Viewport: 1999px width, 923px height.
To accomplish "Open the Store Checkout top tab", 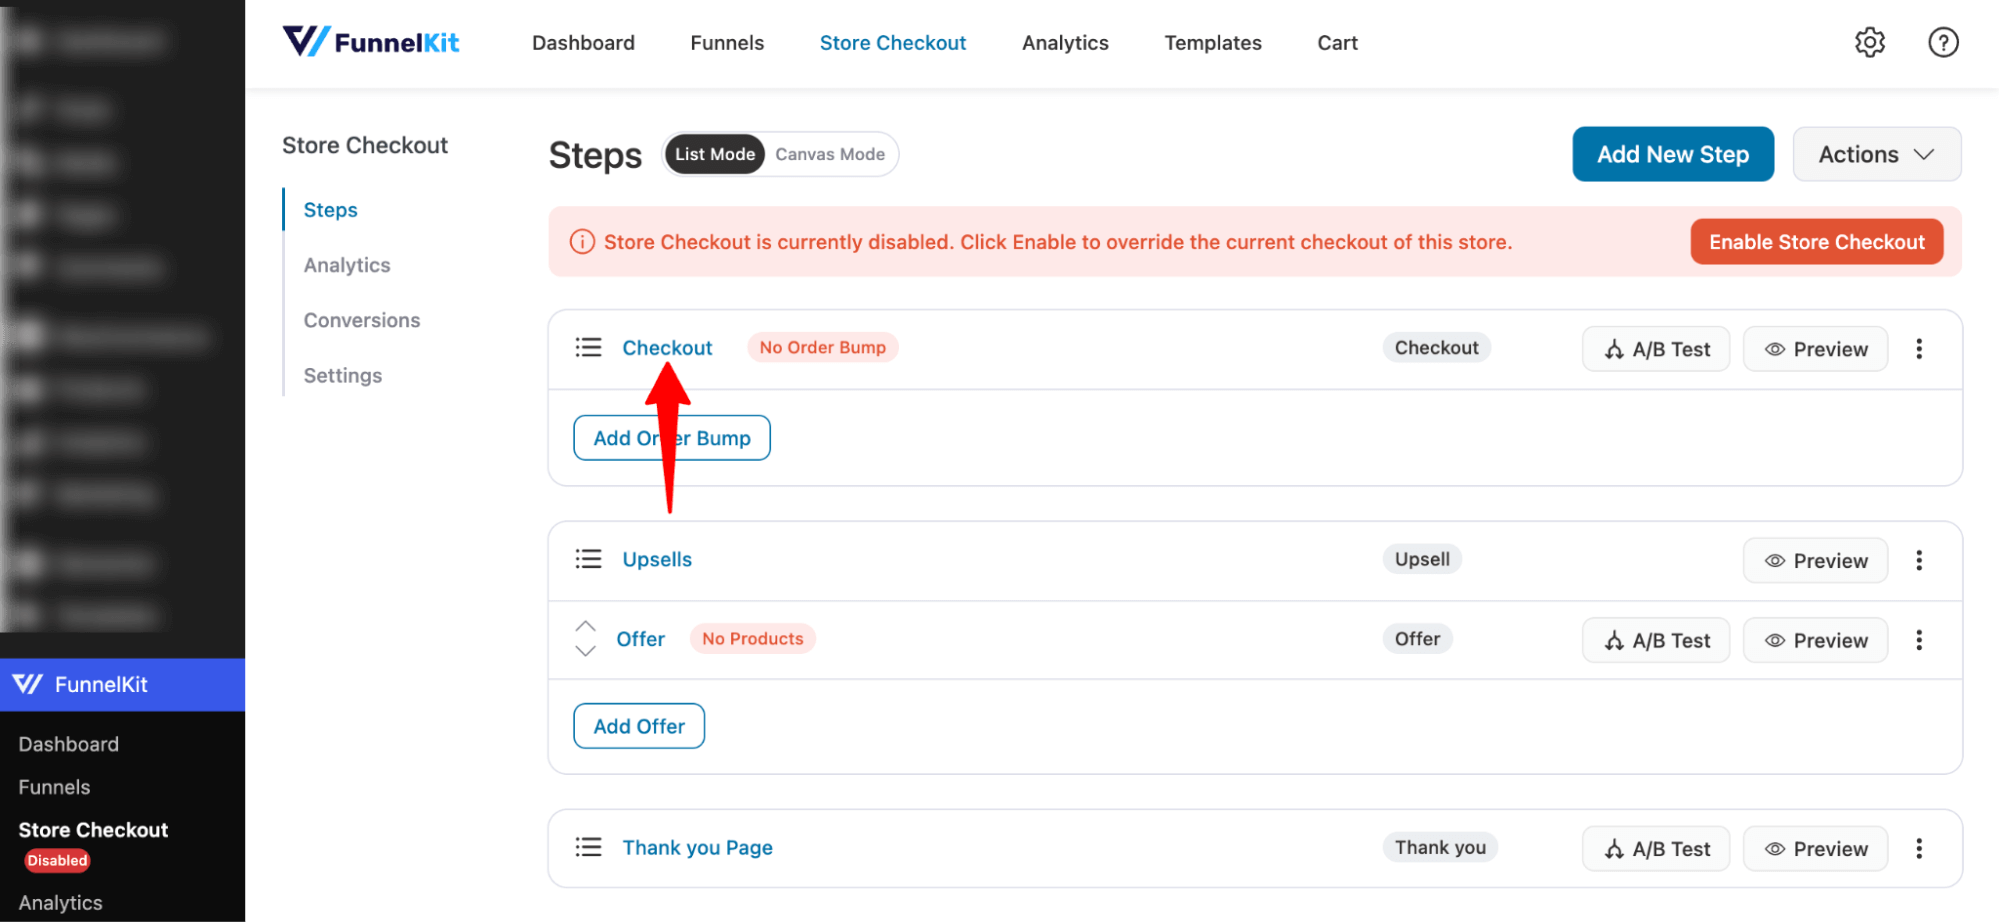I will point(893,43).
